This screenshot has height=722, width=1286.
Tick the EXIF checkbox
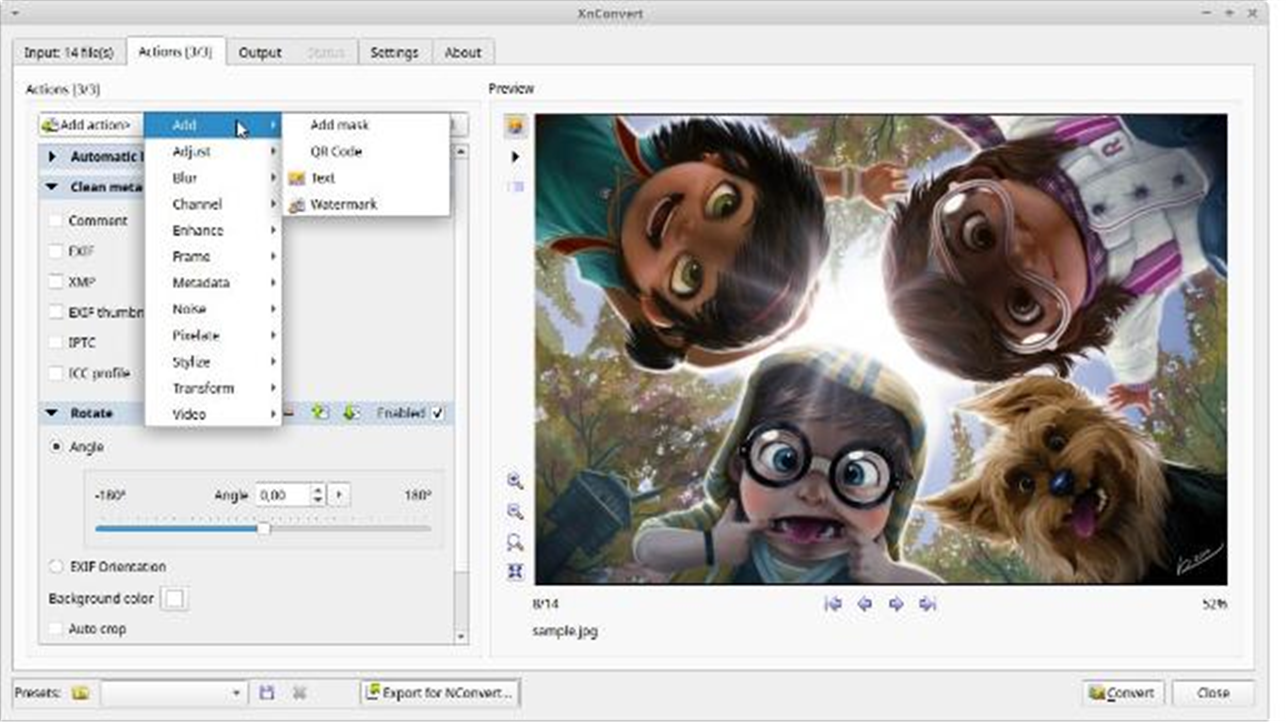tap(56, 251)
